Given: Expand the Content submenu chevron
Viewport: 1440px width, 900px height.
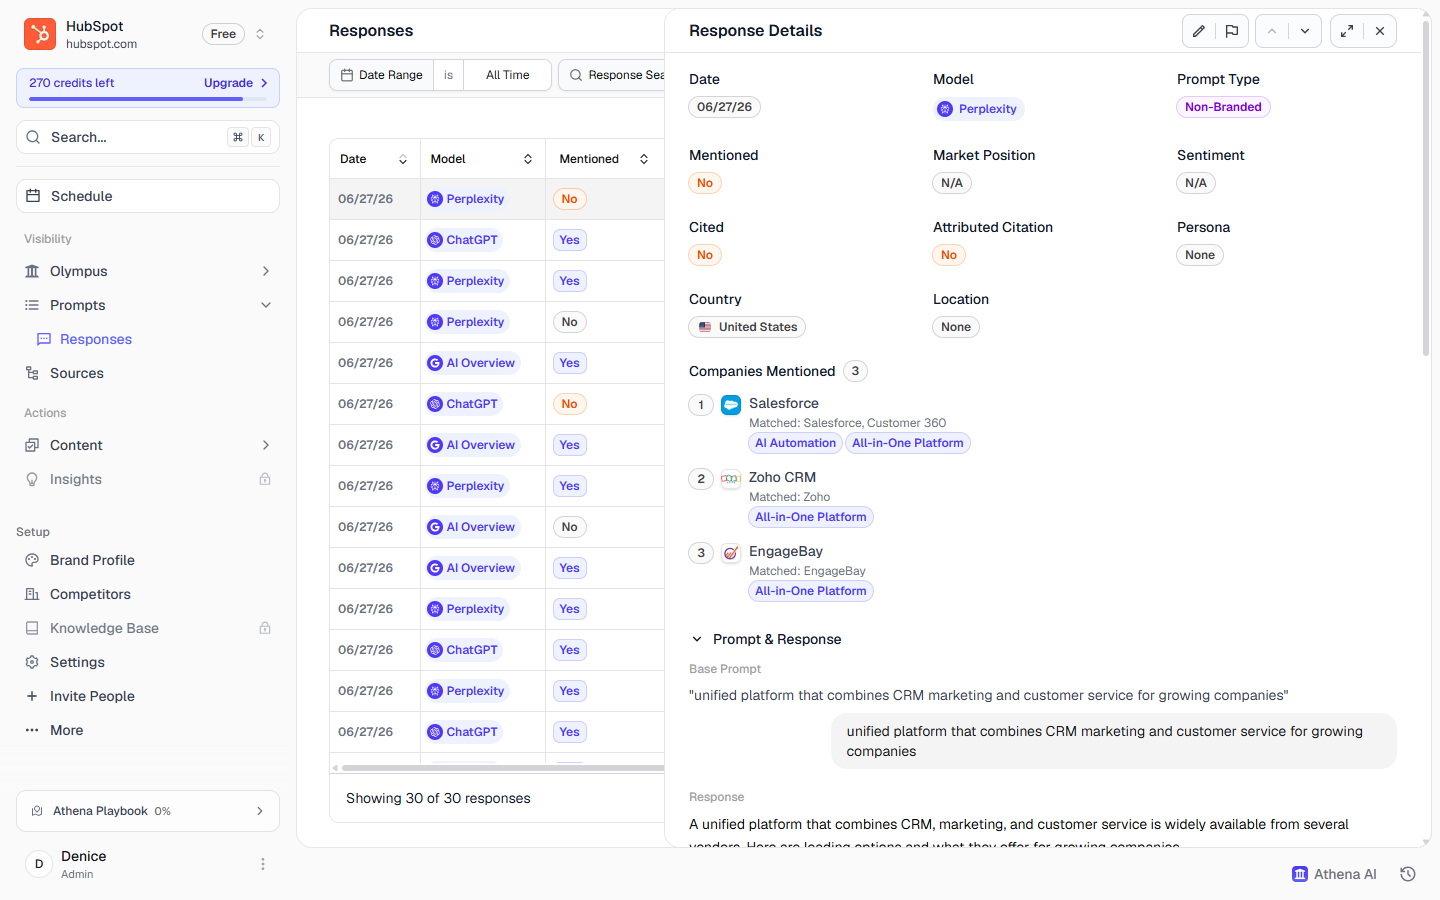Looking at the screenshot, I should [266, 445].
